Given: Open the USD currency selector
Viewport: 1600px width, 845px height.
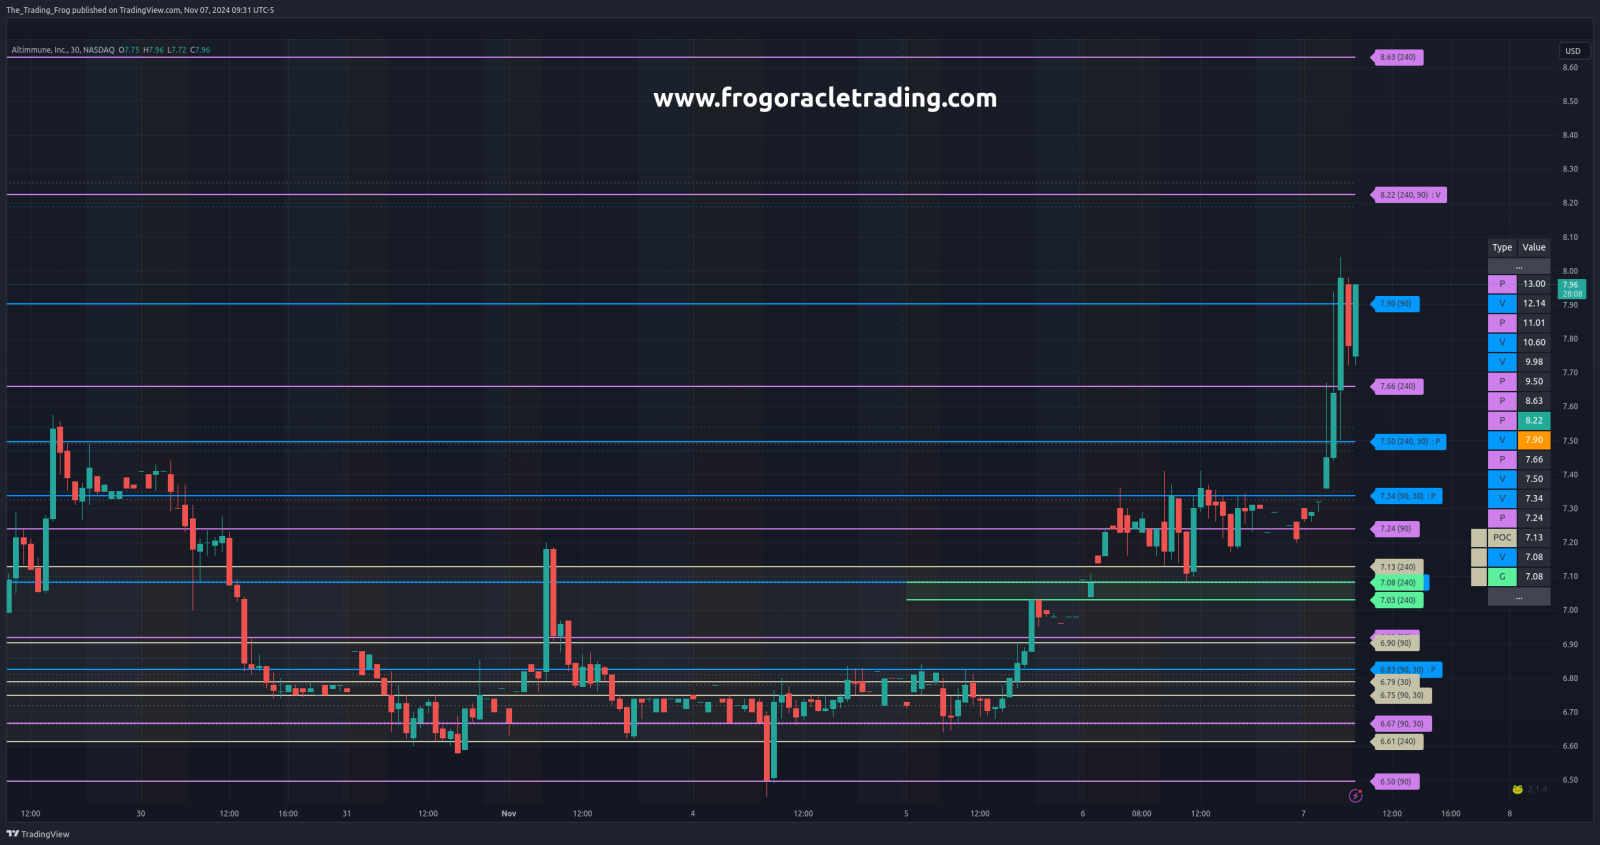Looking at the screenshot, I should [1573, 51].
